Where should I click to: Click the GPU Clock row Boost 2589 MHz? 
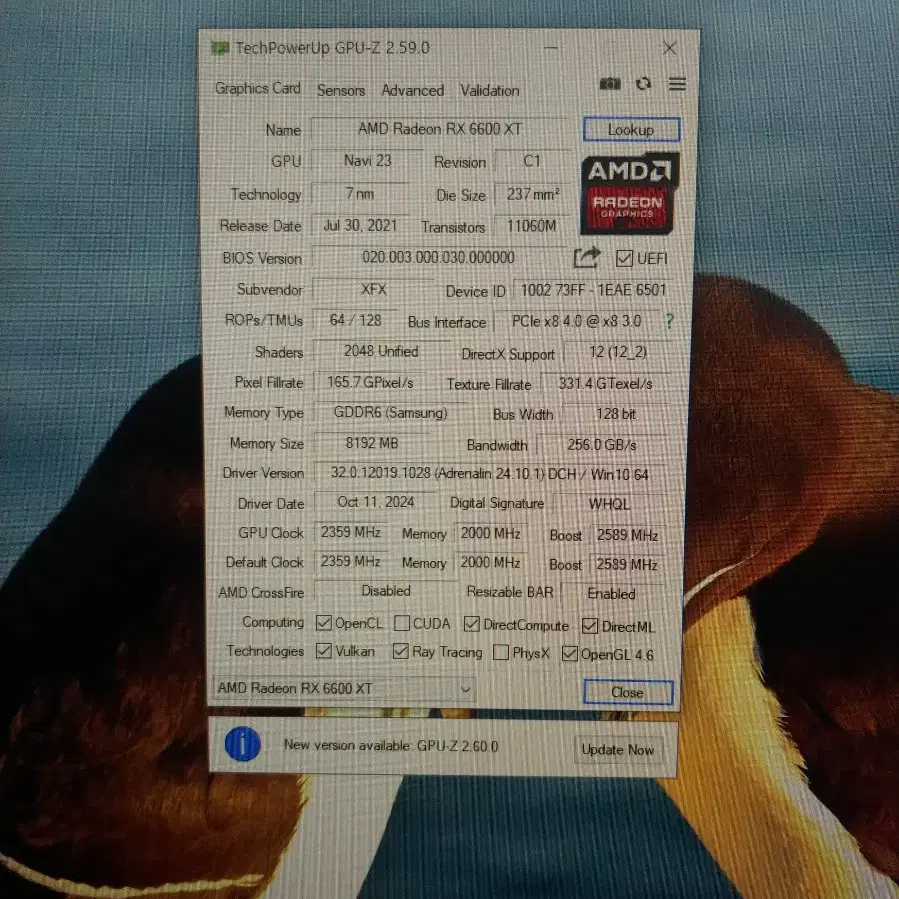627,535
